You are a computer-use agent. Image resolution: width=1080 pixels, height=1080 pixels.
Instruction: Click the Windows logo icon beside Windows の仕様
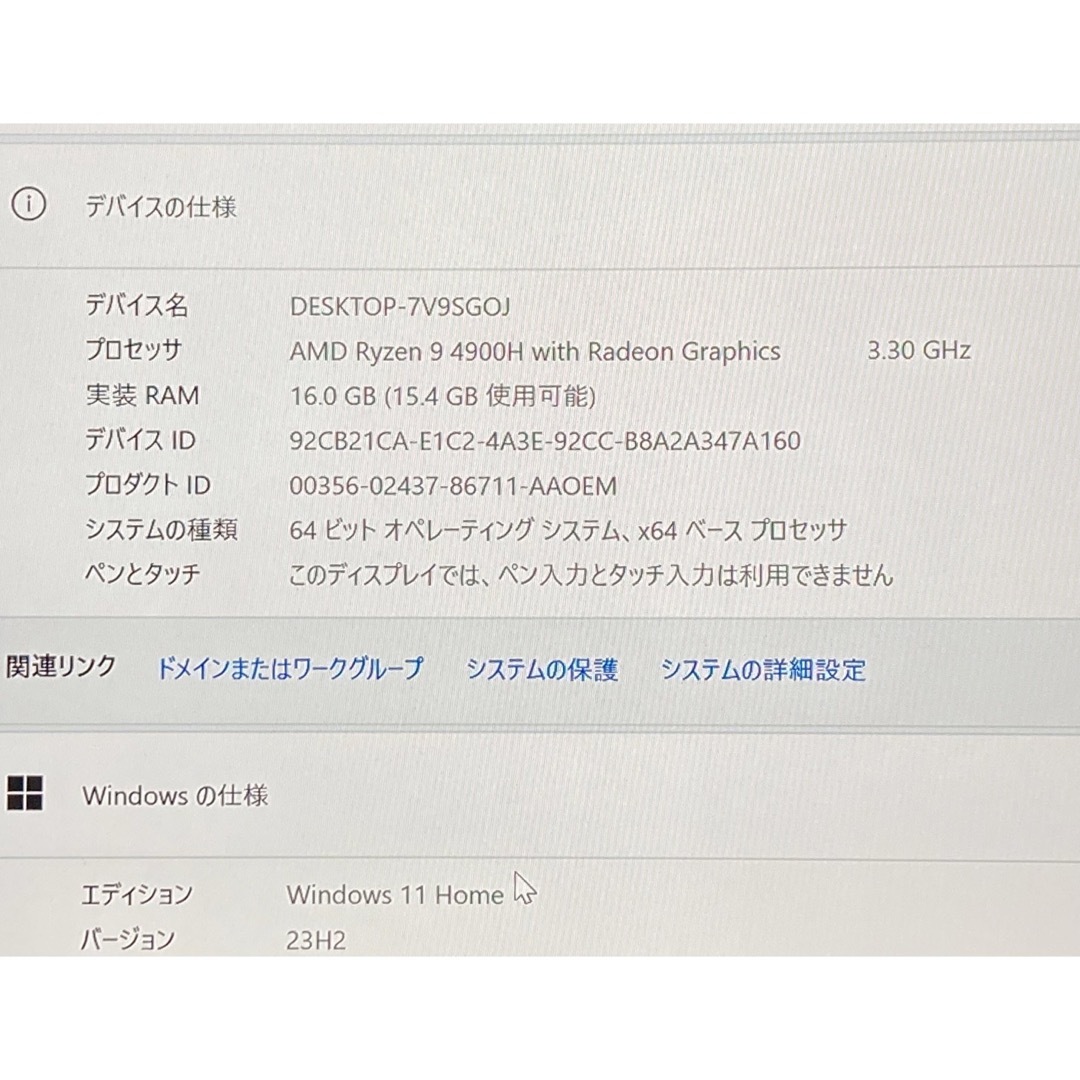tap(25, 793)
